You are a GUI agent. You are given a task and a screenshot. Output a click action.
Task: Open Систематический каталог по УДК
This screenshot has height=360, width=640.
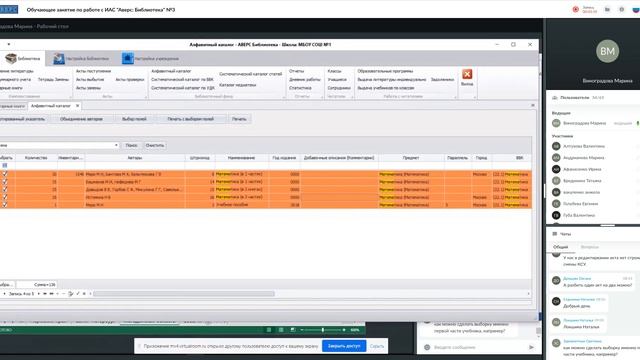click(x=182, y=88)
